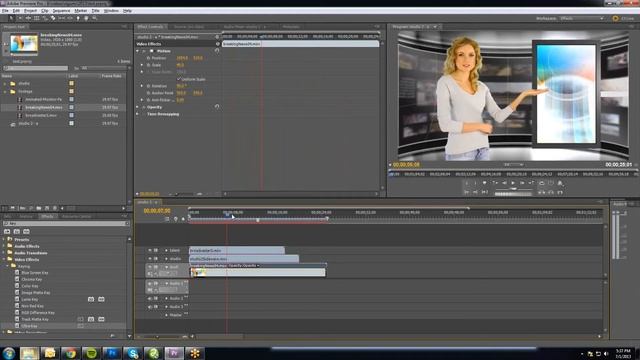This screenshot has height=360, width=640.
Task: Toggle animation stopwatch for Anchor Point
Action: (x=149, y=93)
